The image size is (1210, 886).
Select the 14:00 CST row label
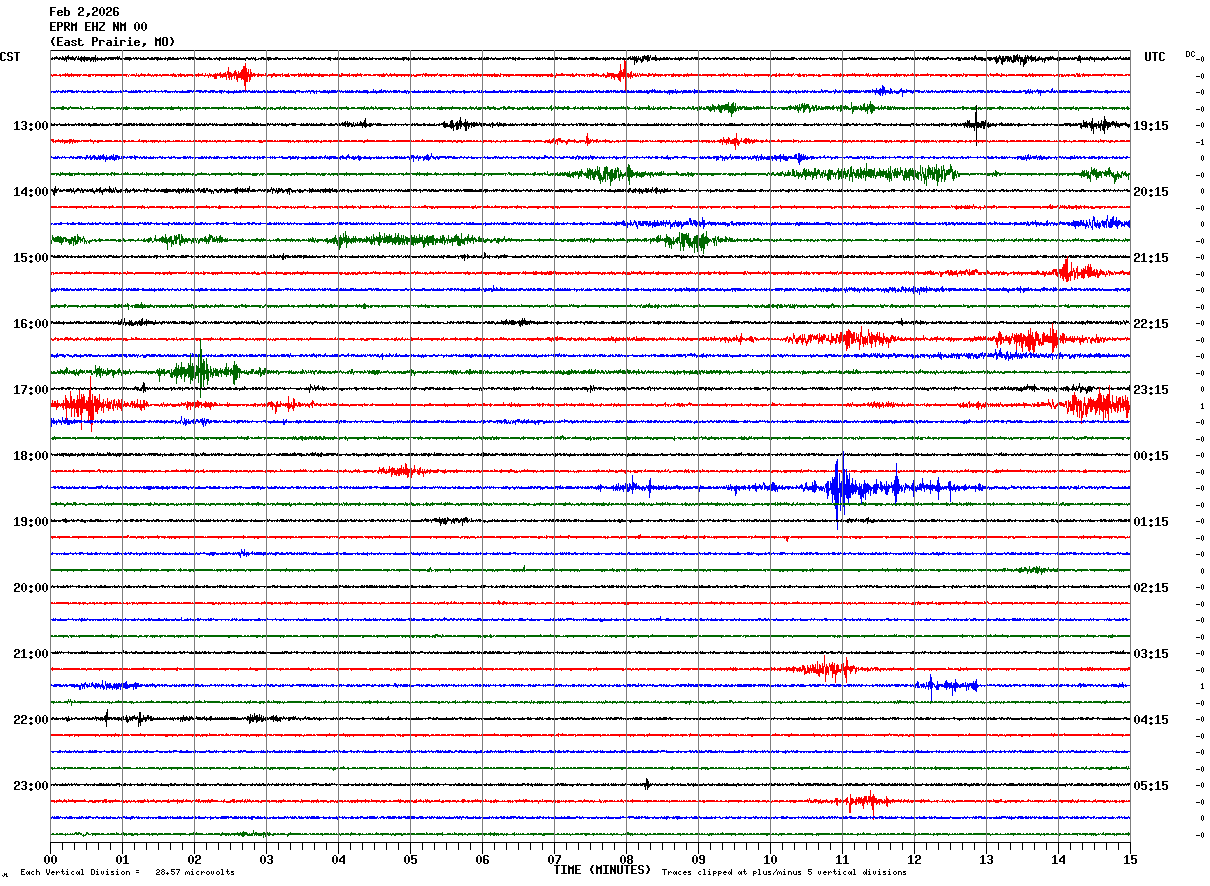click(x=31, y=192)
